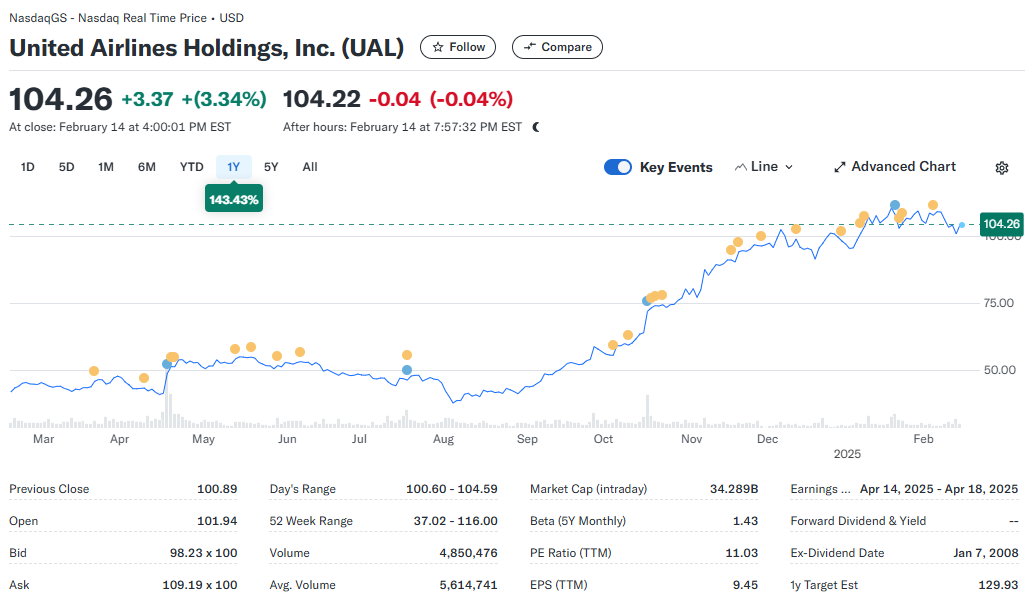
Task: Select the All time range
Action: tap(310, 167)
